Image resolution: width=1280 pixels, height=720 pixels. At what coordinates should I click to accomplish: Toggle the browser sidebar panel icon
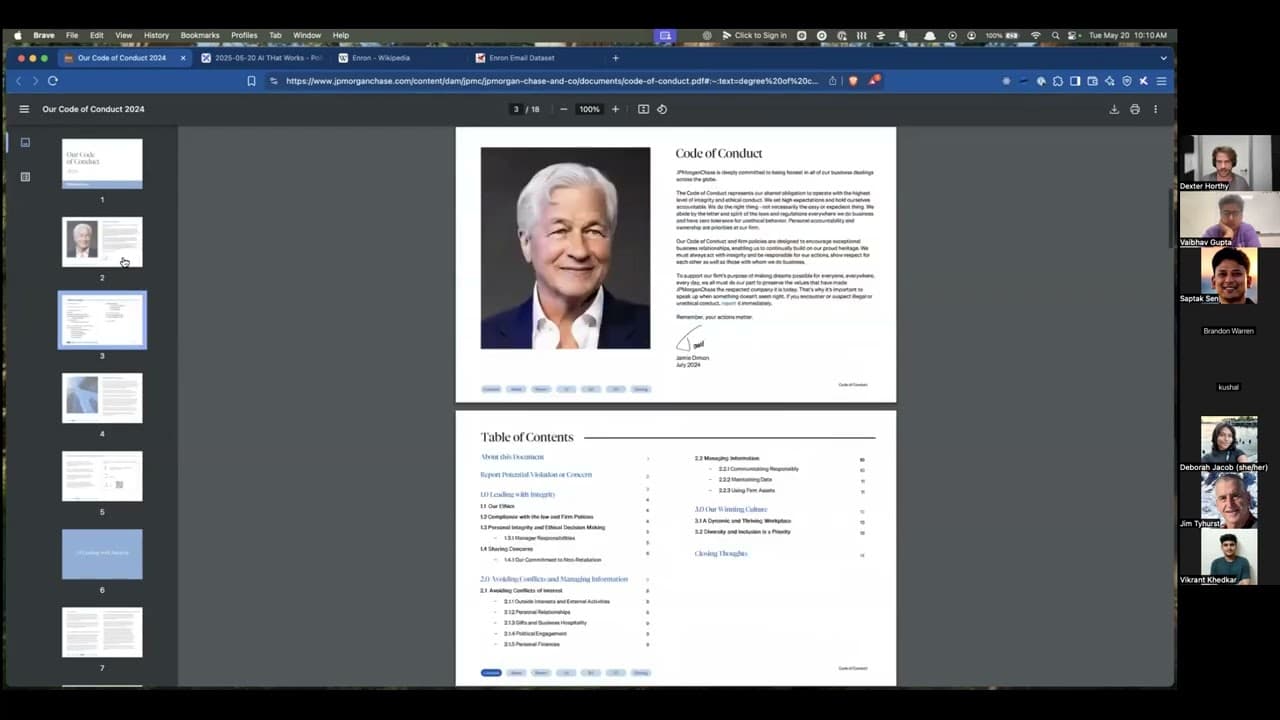pyautogui.click(x=1075, y=81)
